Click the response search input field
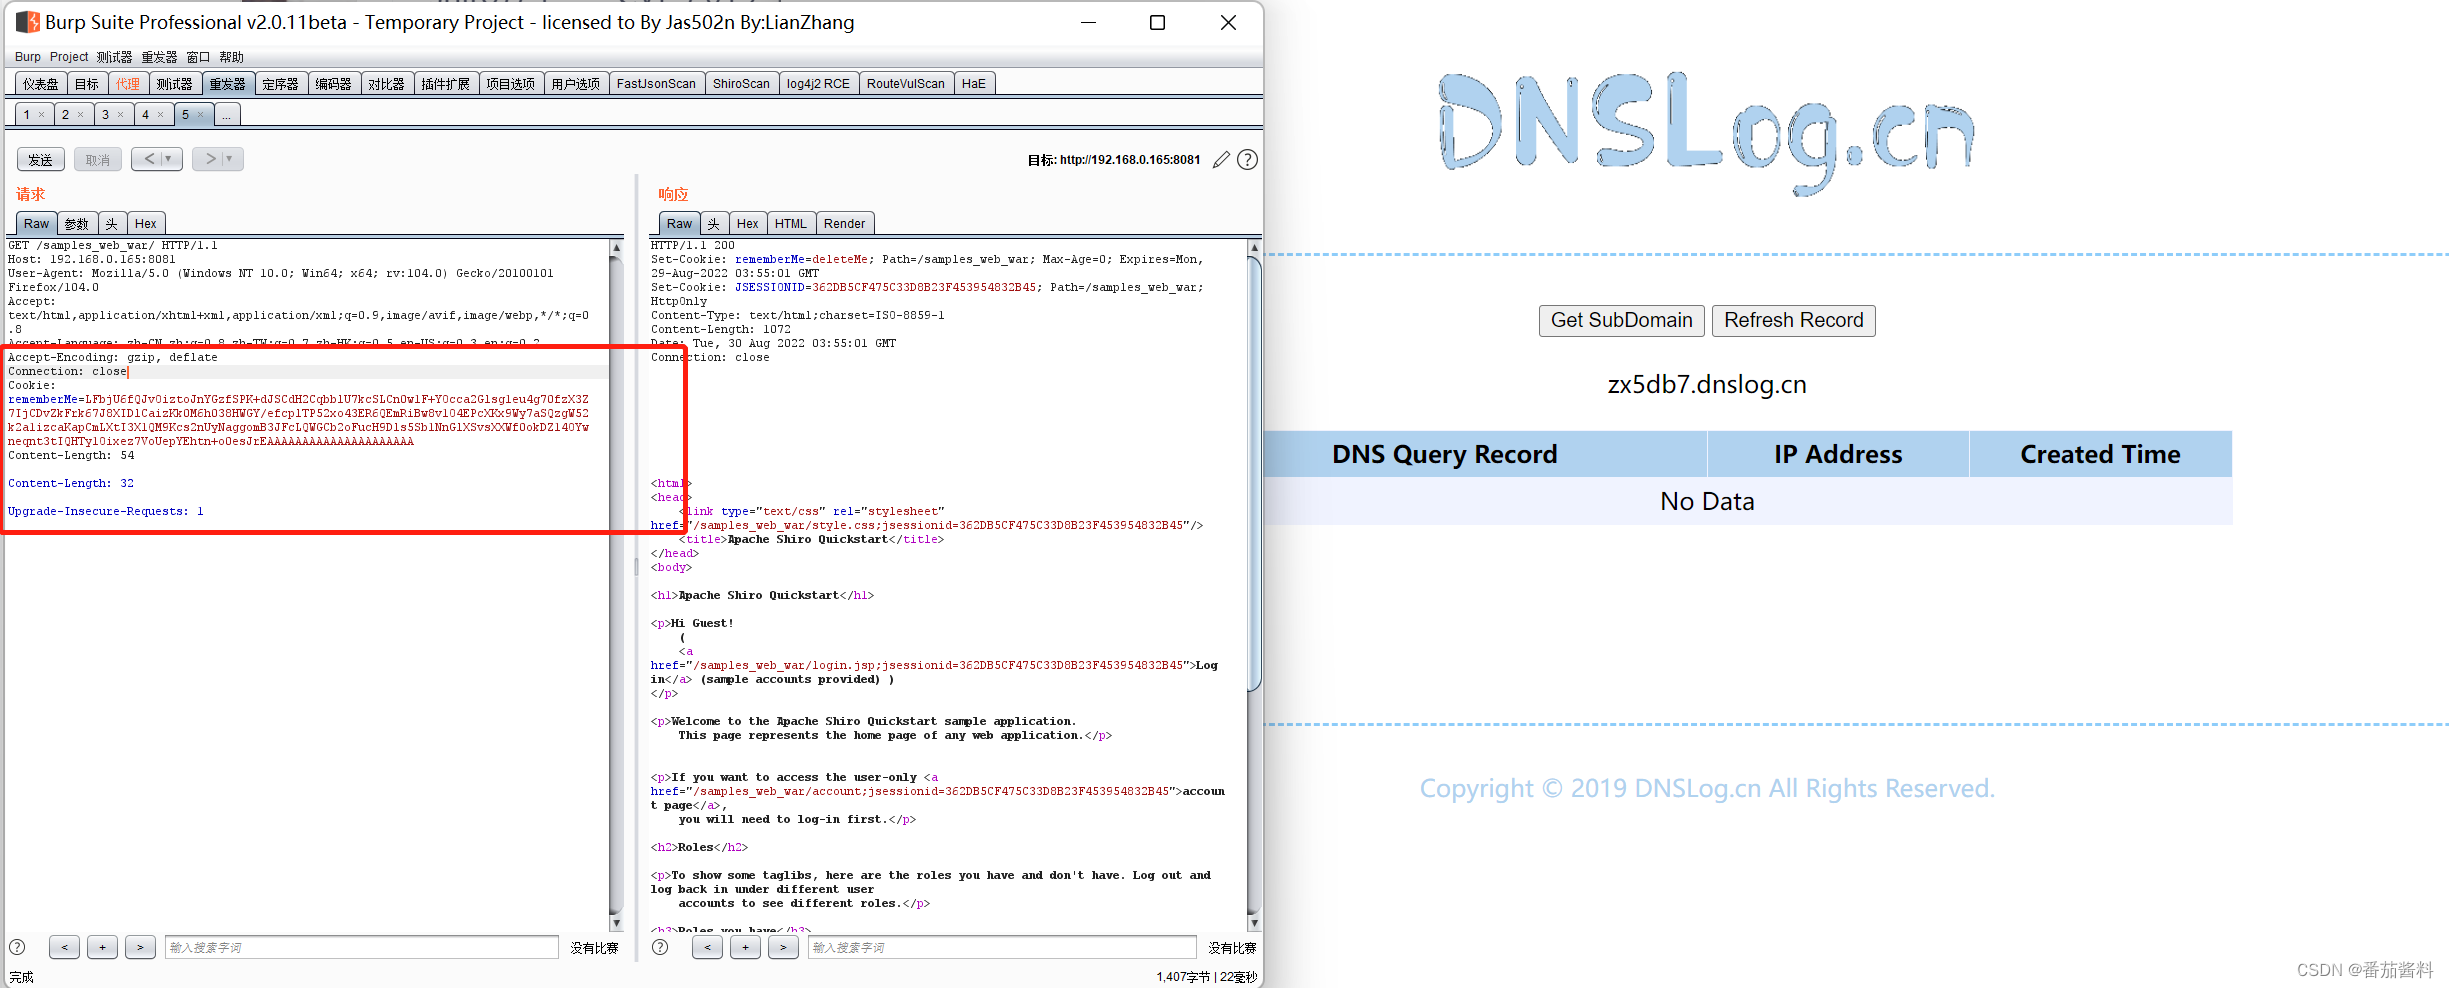2449x988 pixels. (1002, 947)
